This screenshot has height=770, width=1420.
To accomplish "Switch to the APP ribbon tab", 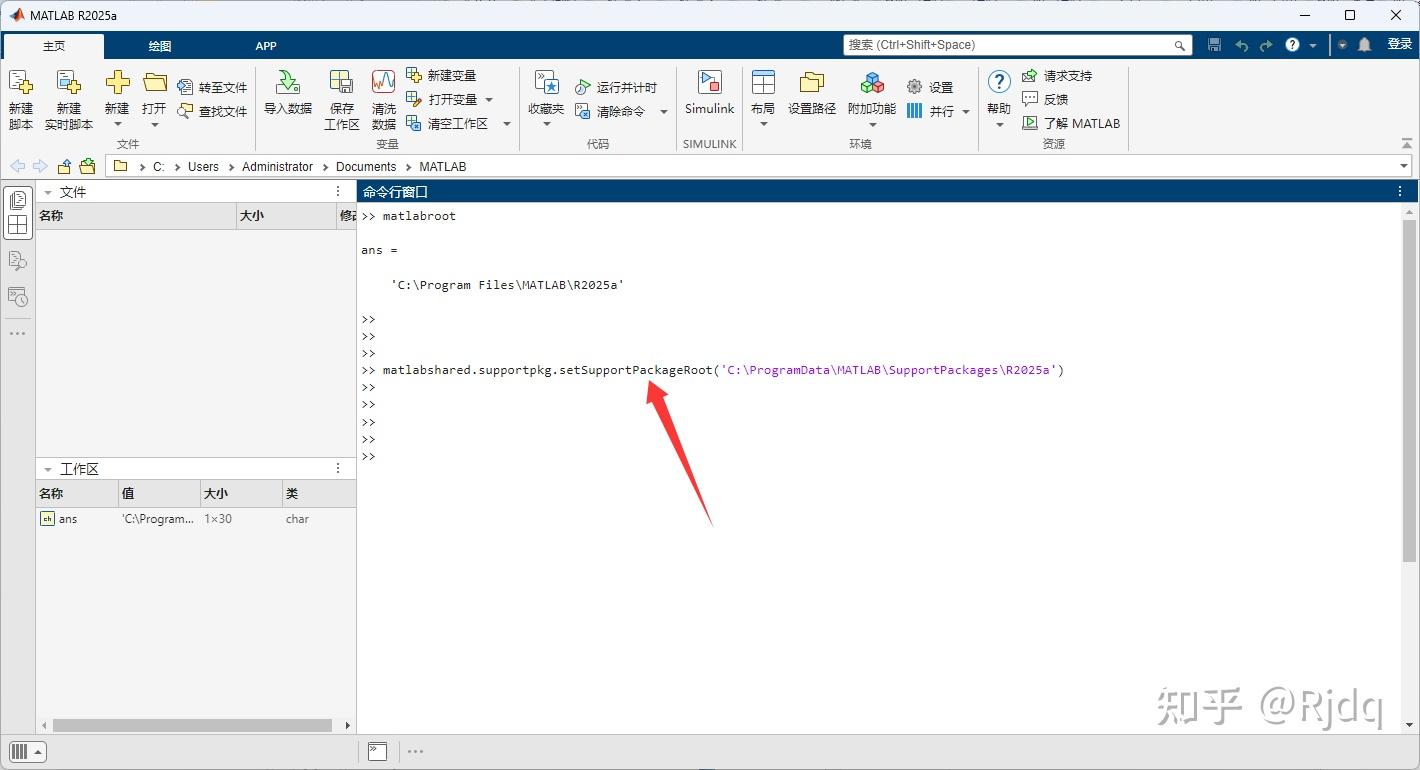I will click(x=265, y=45).
